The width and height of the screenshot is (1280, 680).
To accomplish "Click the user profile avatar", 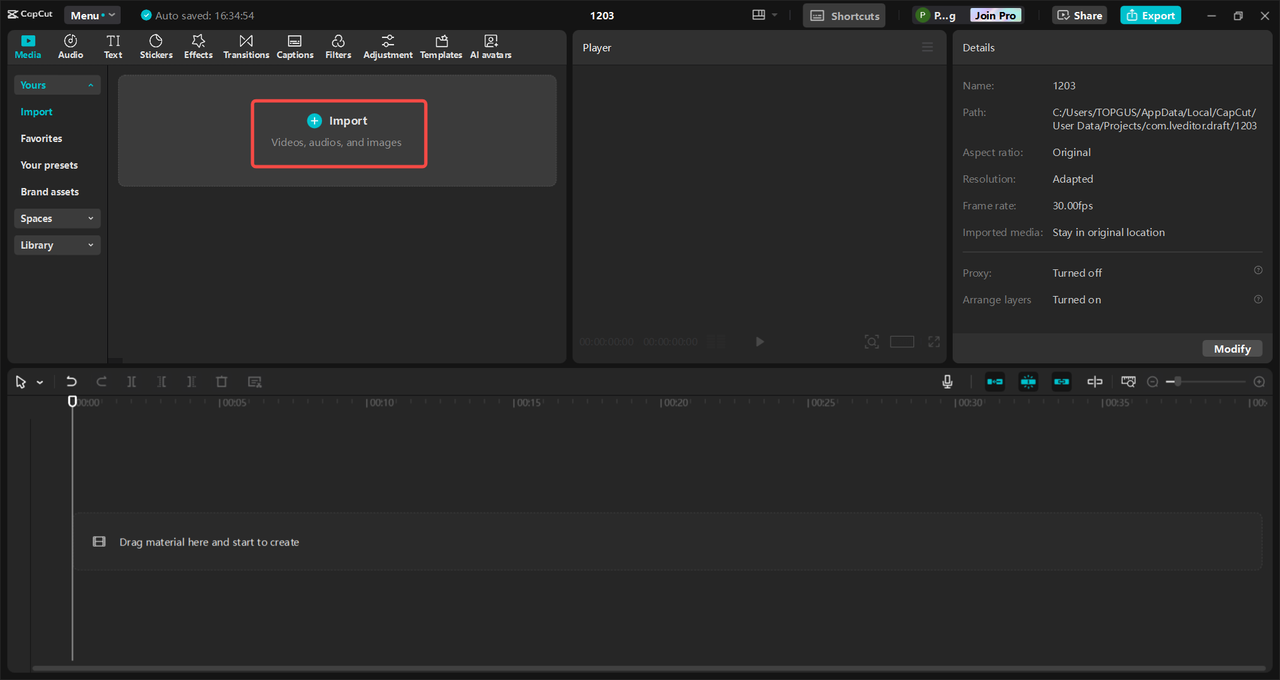I will click(x=921, y=15).
